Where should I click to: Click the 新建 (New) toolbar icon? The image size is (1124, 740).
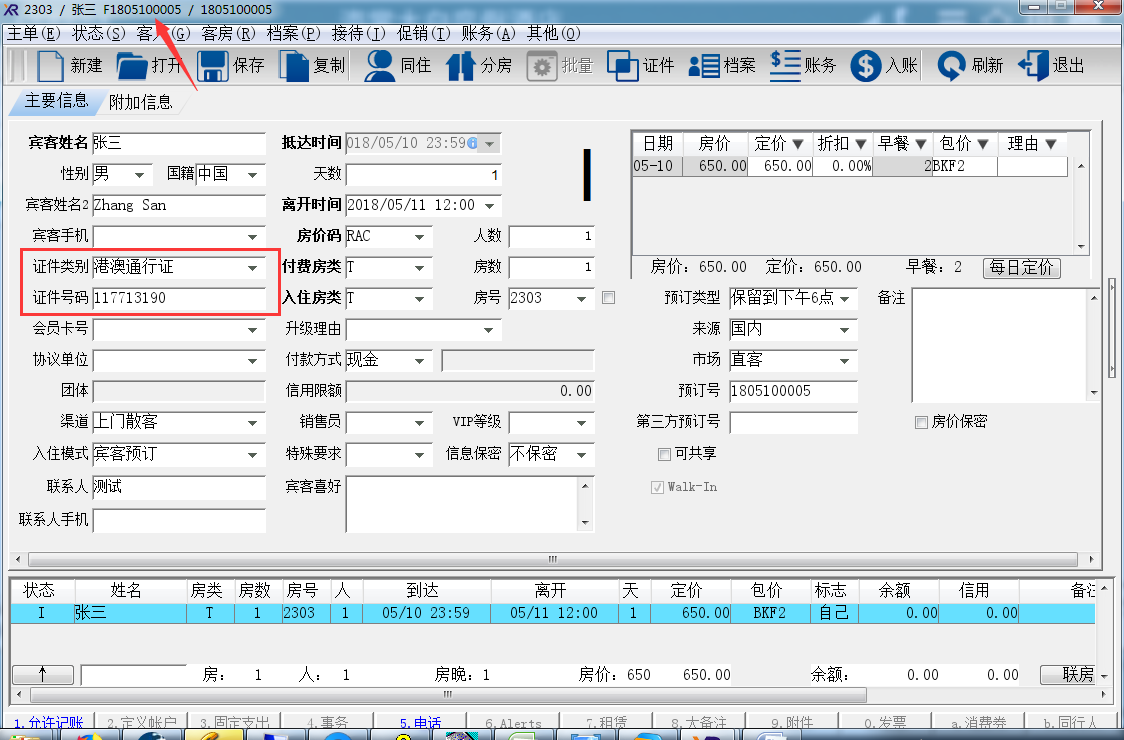(50, 66)
